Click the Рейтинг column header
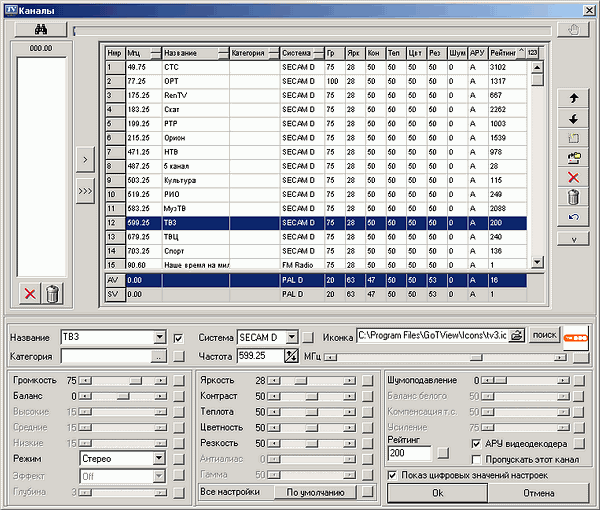This screenshot has height=510, width=600. (x=503, y=53)
